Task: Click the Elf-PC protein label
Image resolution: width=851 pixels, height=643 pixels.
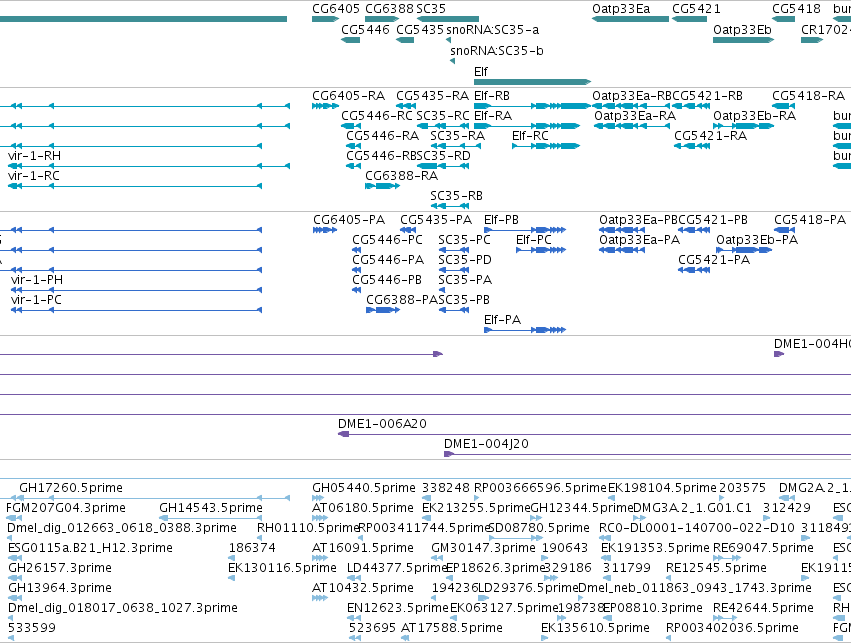Action: pos(534,240)
